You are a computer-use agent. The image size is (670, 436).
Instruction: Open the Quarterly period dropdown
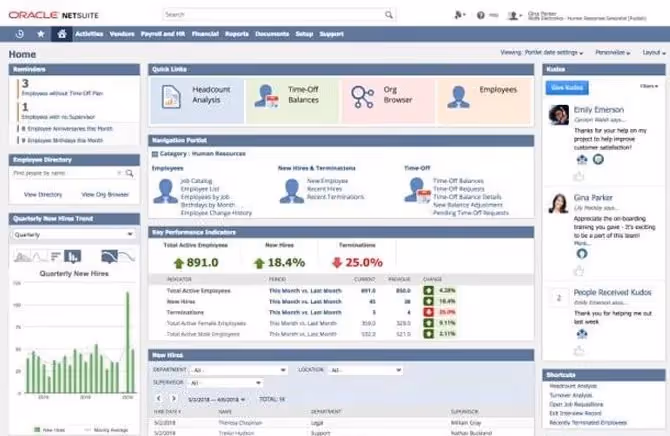pyautogui.click(x=73, y=235)
